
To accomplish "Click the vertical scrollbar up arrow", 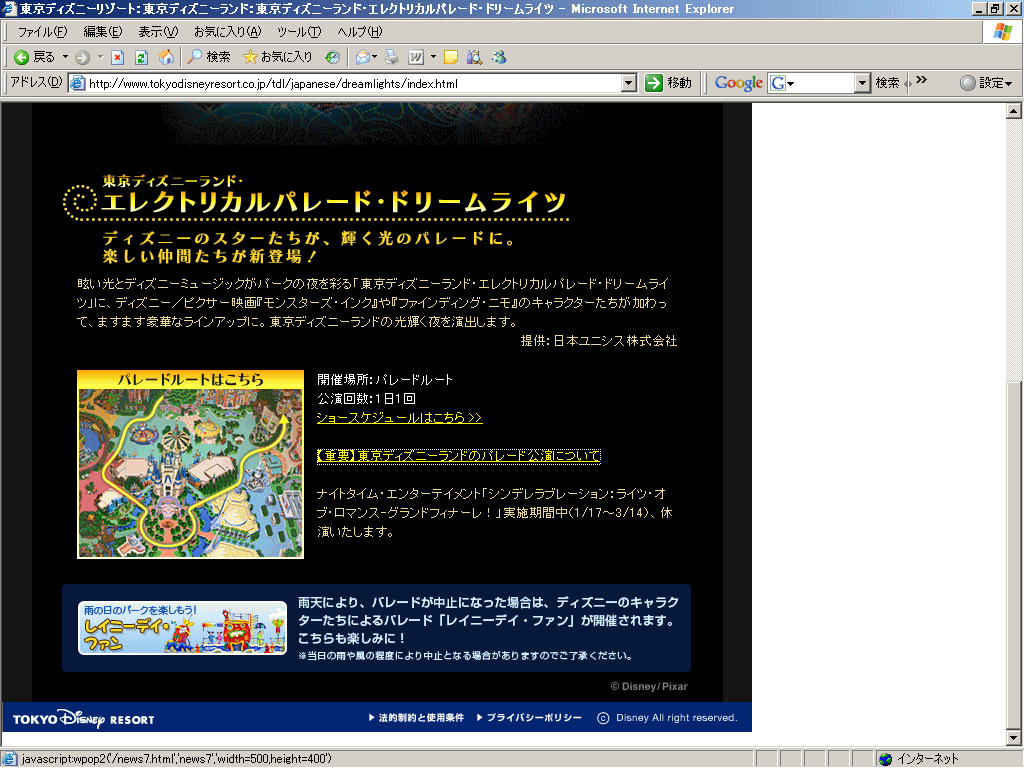I will 1014,111.
